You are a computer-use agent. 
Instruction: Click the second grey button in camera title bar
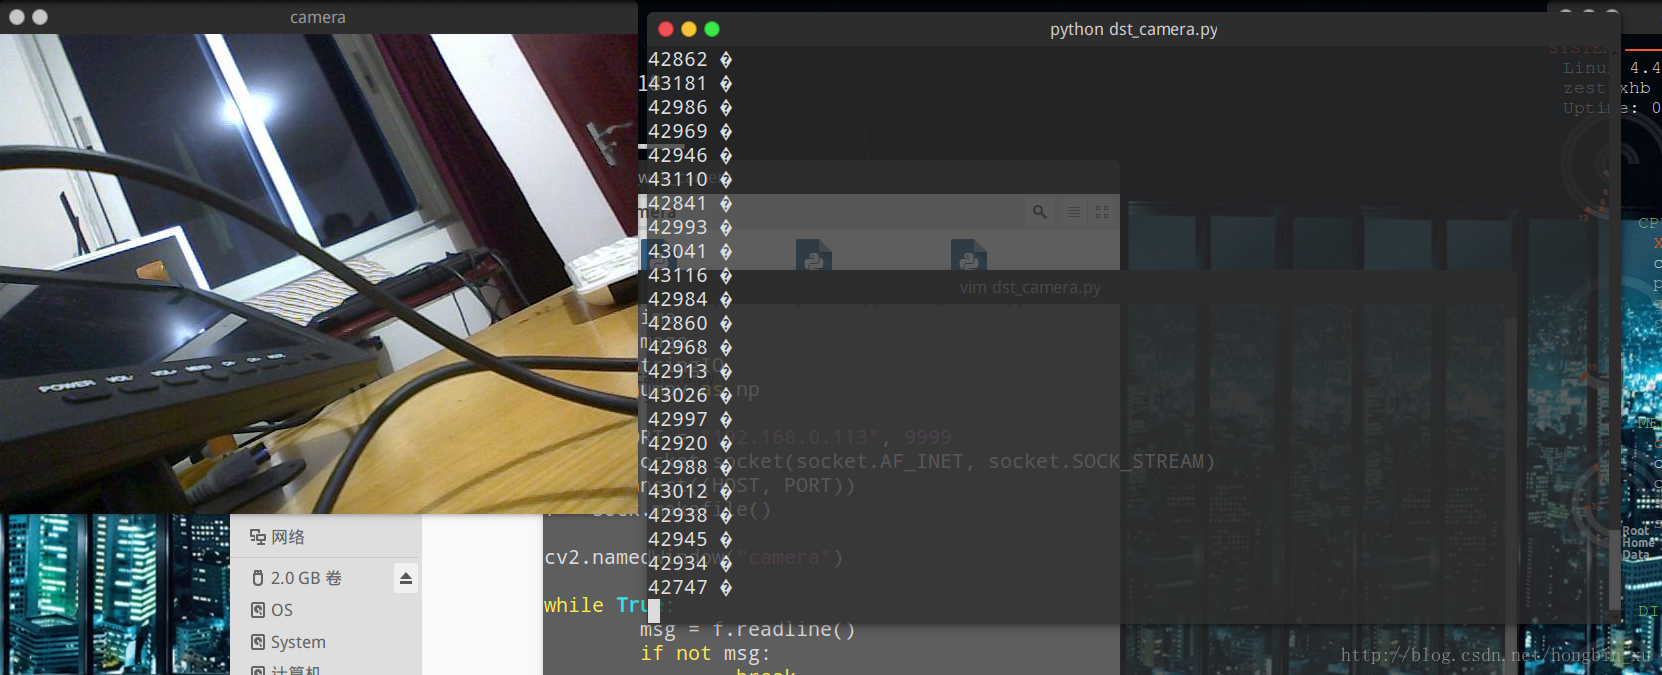pyautogui.click(x=40, y=17)
